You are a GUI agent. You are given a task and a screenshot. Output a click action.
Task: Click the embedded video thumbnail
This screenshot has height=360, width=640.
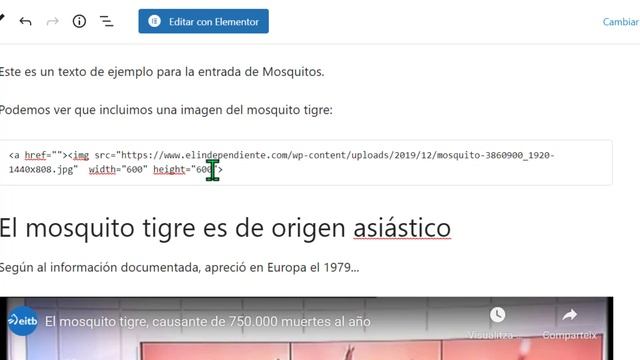coord(306,329)
